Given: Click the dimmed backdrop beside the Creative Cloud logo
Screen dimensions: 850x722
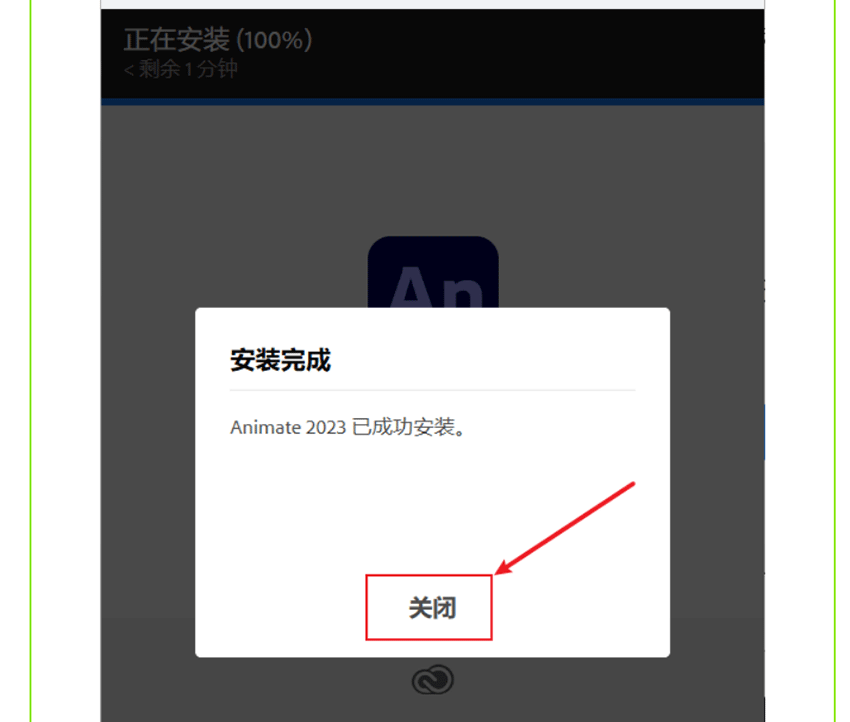Looking at the screenshot, I should point(542,688).
